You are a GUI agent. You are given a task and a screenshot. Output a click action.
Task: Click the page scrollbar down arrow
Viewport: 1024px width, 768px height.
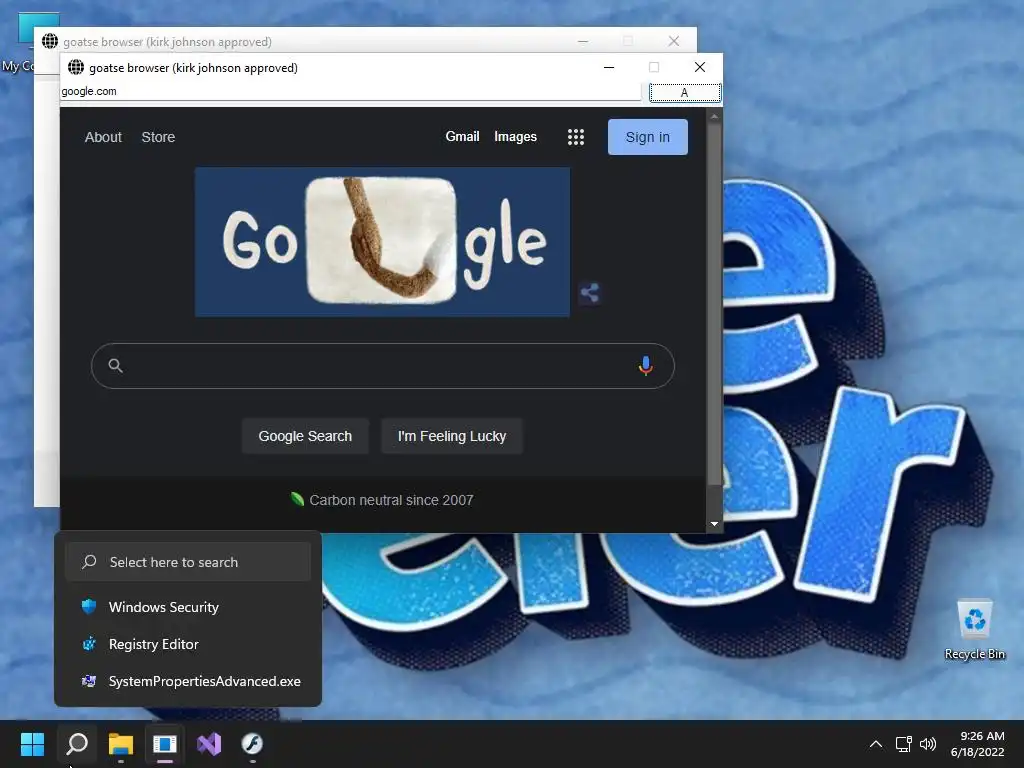click(x=714, y=524)
